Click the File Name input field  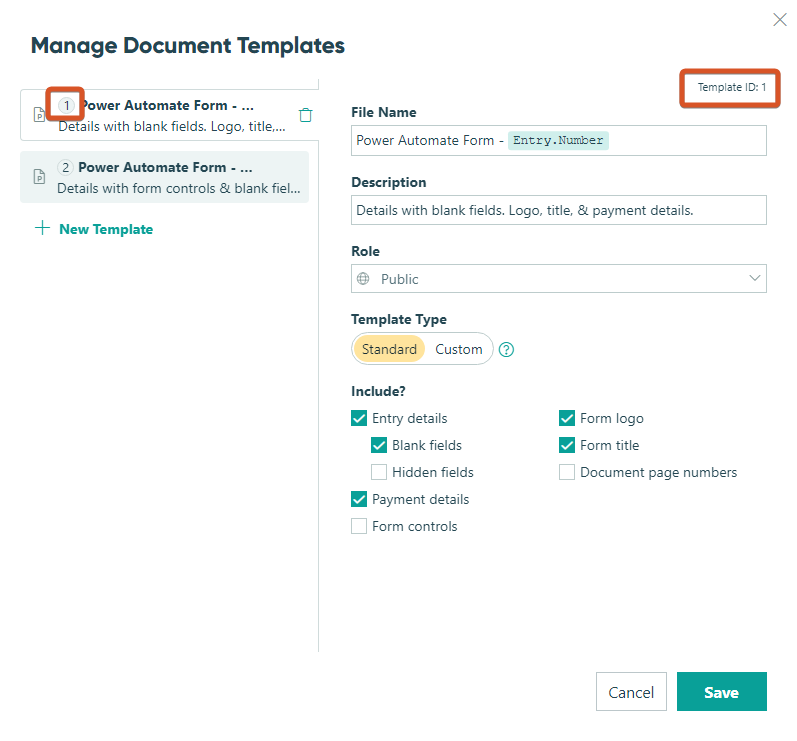(x=559, y=140)
